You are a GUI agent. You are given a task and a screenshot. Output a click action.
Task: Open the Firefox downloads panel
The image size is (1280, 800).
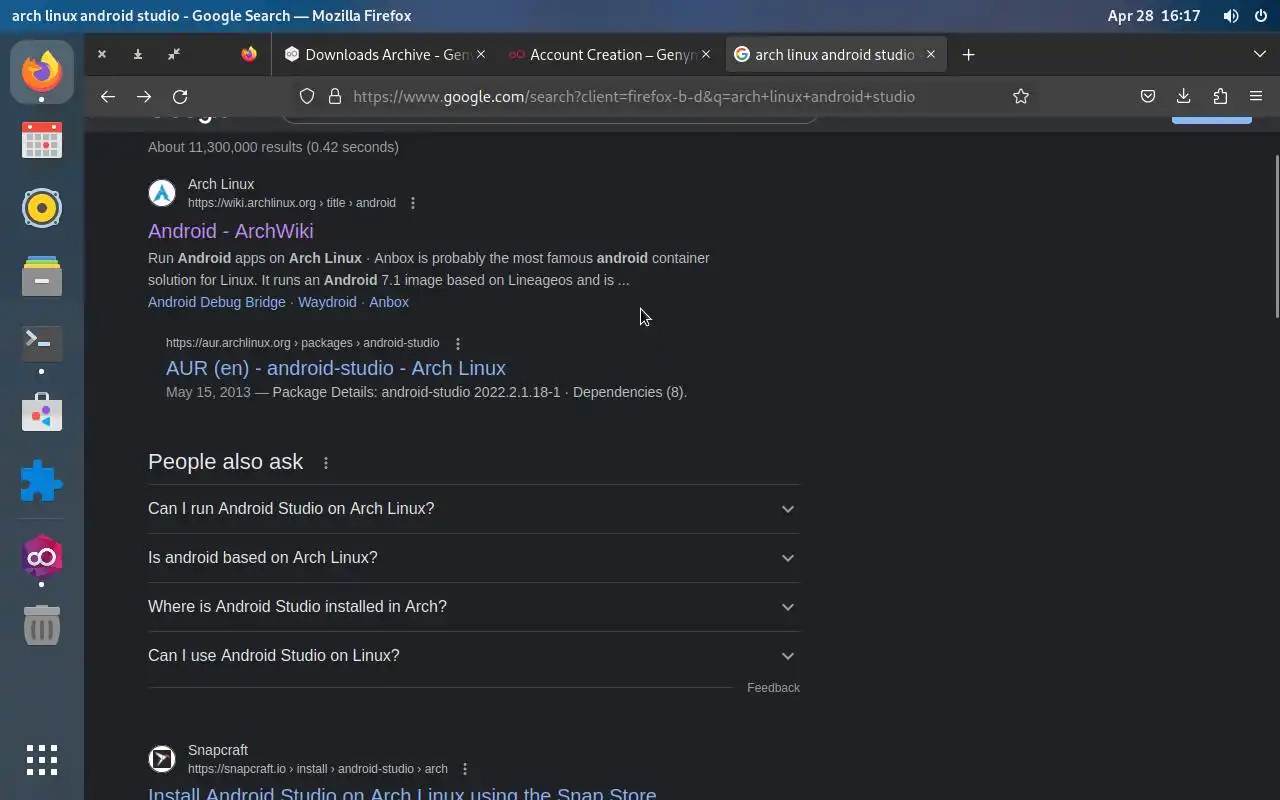[x=1184, y=96]
